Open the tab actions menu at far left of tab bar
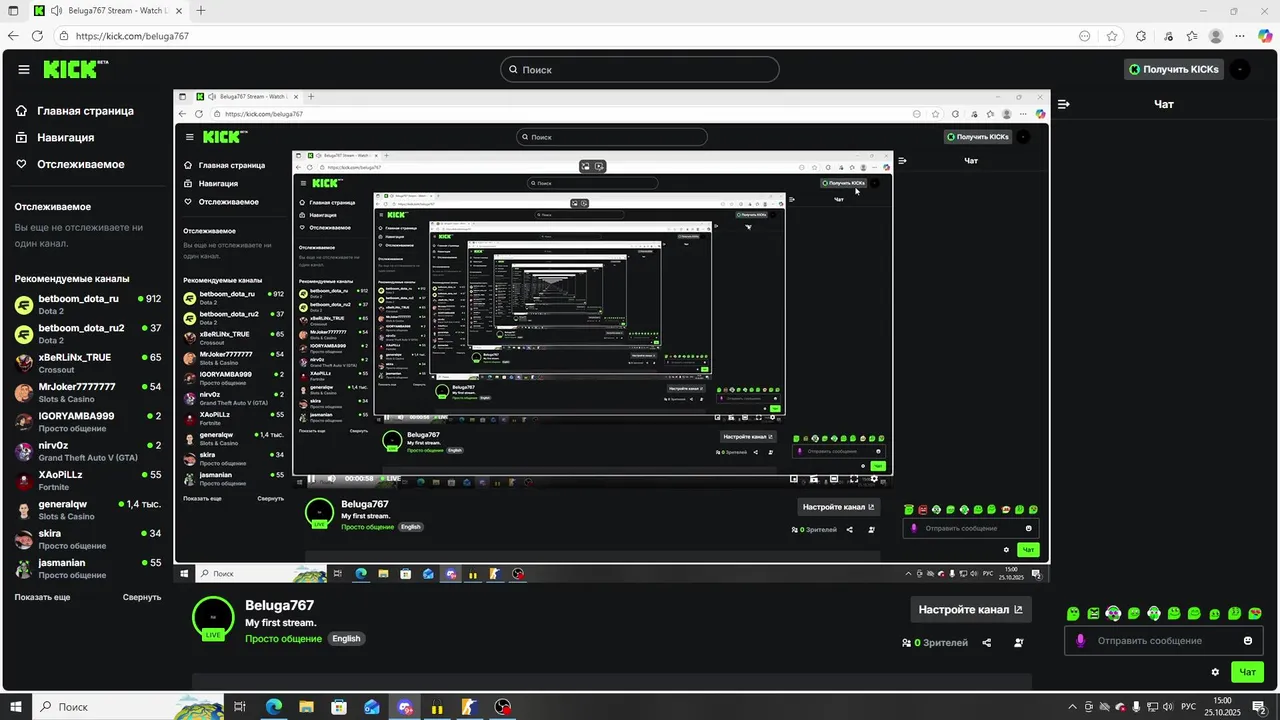1280x720 pixels. coord(13,11)
